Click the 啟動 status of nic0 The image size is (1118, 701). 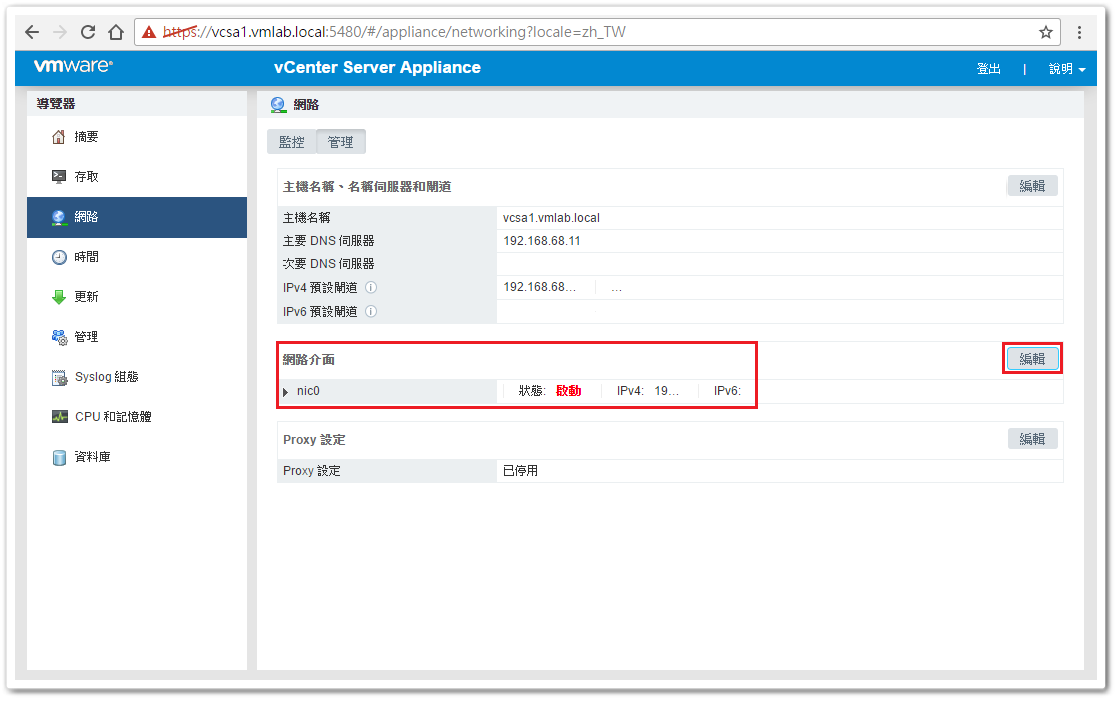coord(568,391)
